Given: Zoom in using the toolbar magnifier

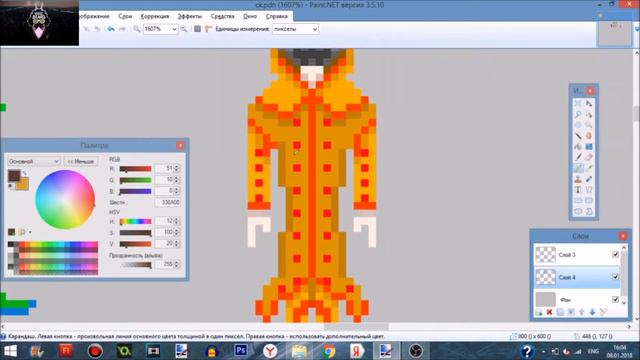Looking at the screenshot, I should pos(184,29).
